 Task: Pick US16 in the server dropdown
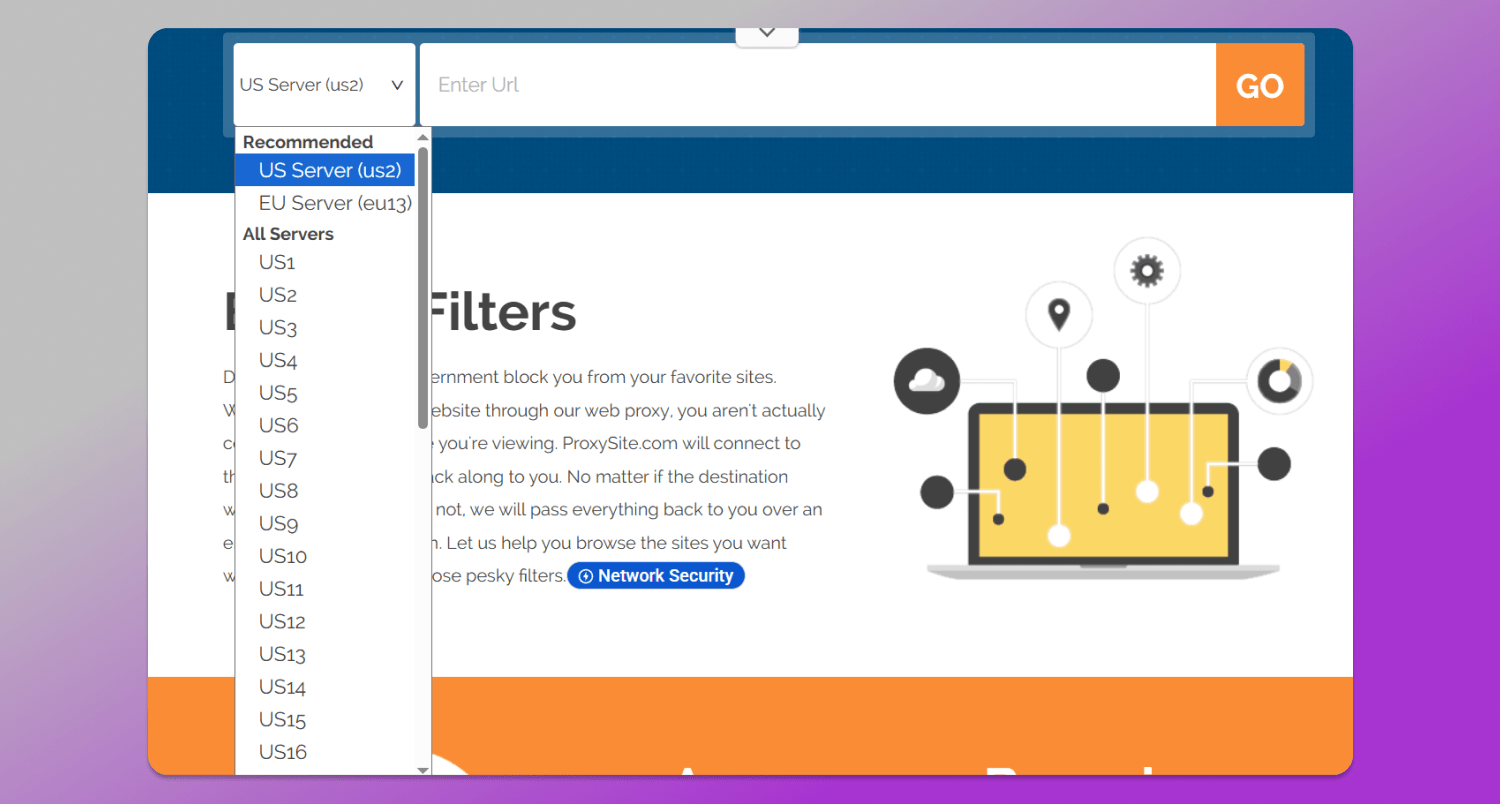(x=283, y=752)
